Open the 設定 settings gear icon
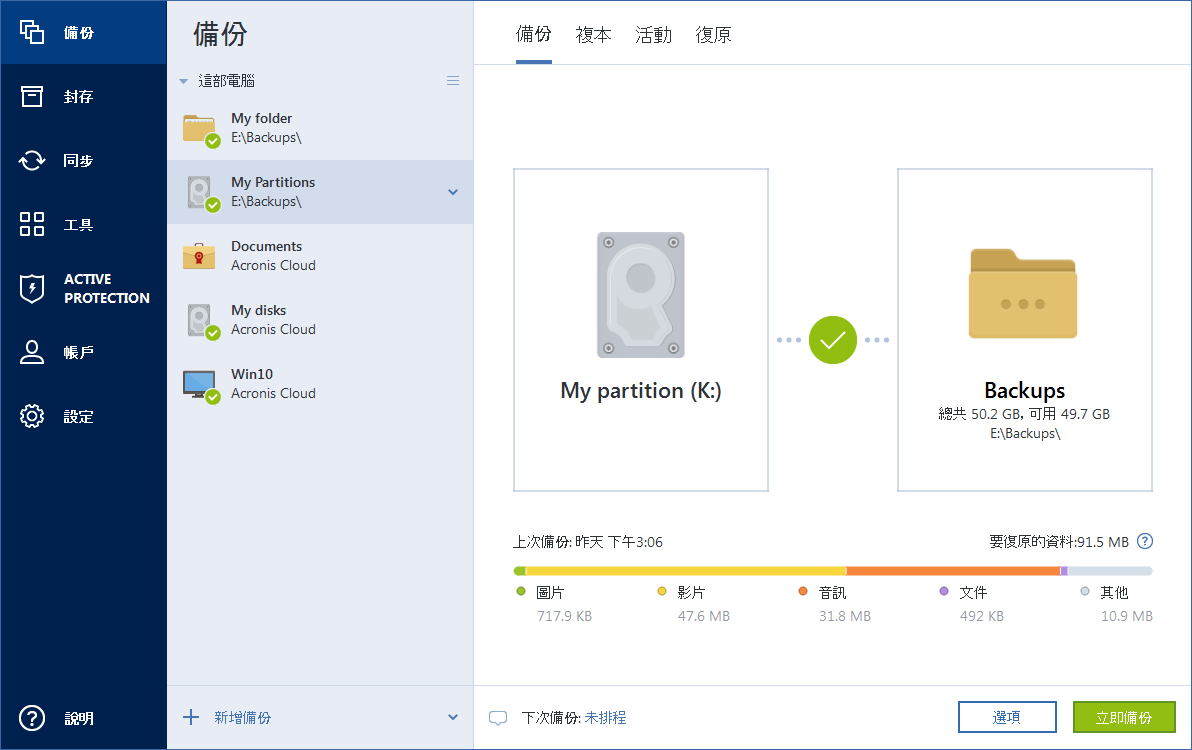1192x750 pixels. click(x=31, y=416)
